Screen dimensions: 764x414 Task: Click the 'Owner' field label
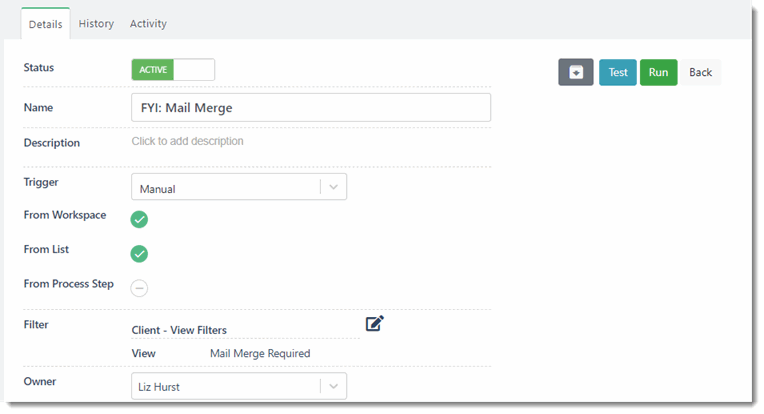coord(39,381)
